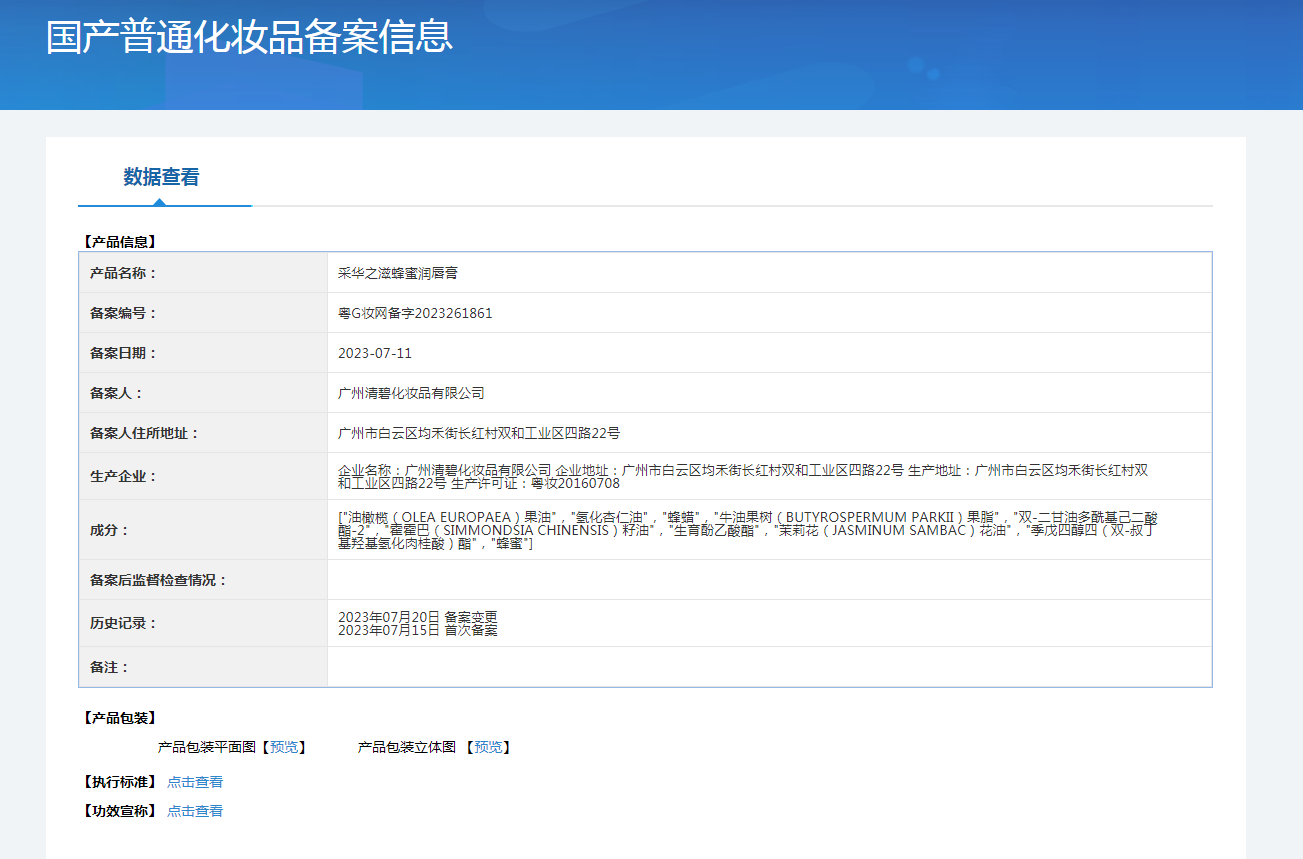Click the filing date 2023-07-11
Screen dimensions: 1303x859
pyautogui.click(x=375, y=353)
